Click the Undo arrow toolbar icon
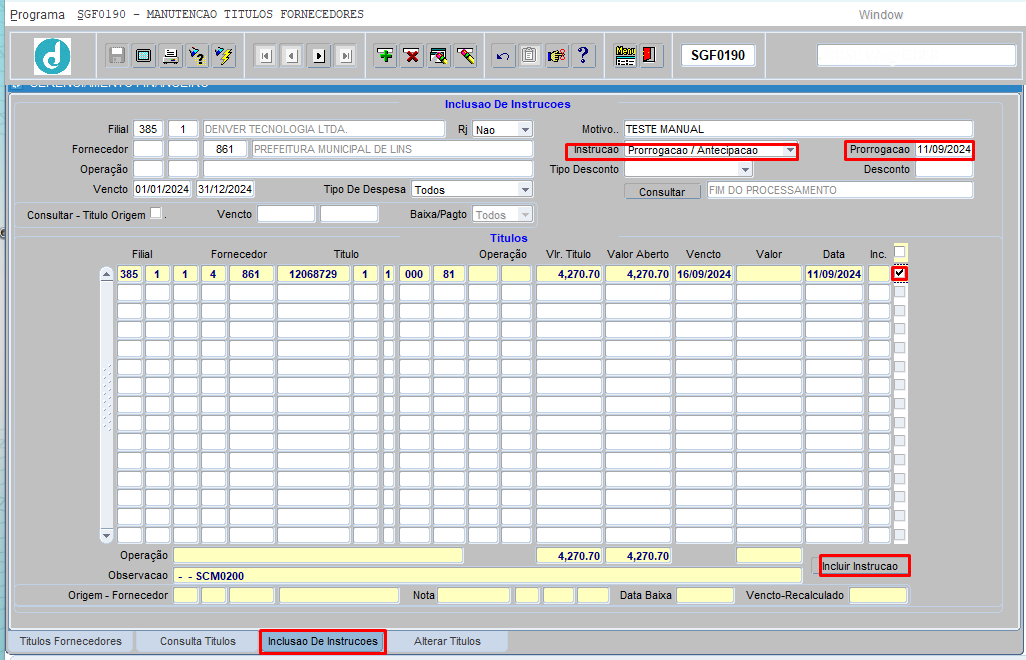Viewport: 1026px width, 660px height. [503, 56]
